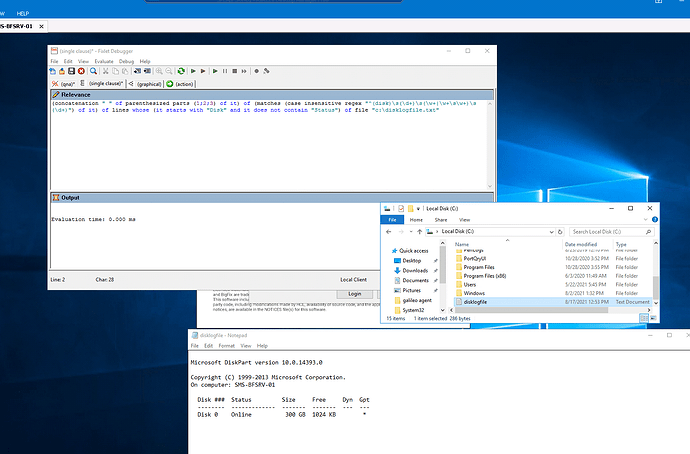Screen dimensions: 690x454
Task: Click the Back arrow in File Explorer
Action: (x=389, y=232)
